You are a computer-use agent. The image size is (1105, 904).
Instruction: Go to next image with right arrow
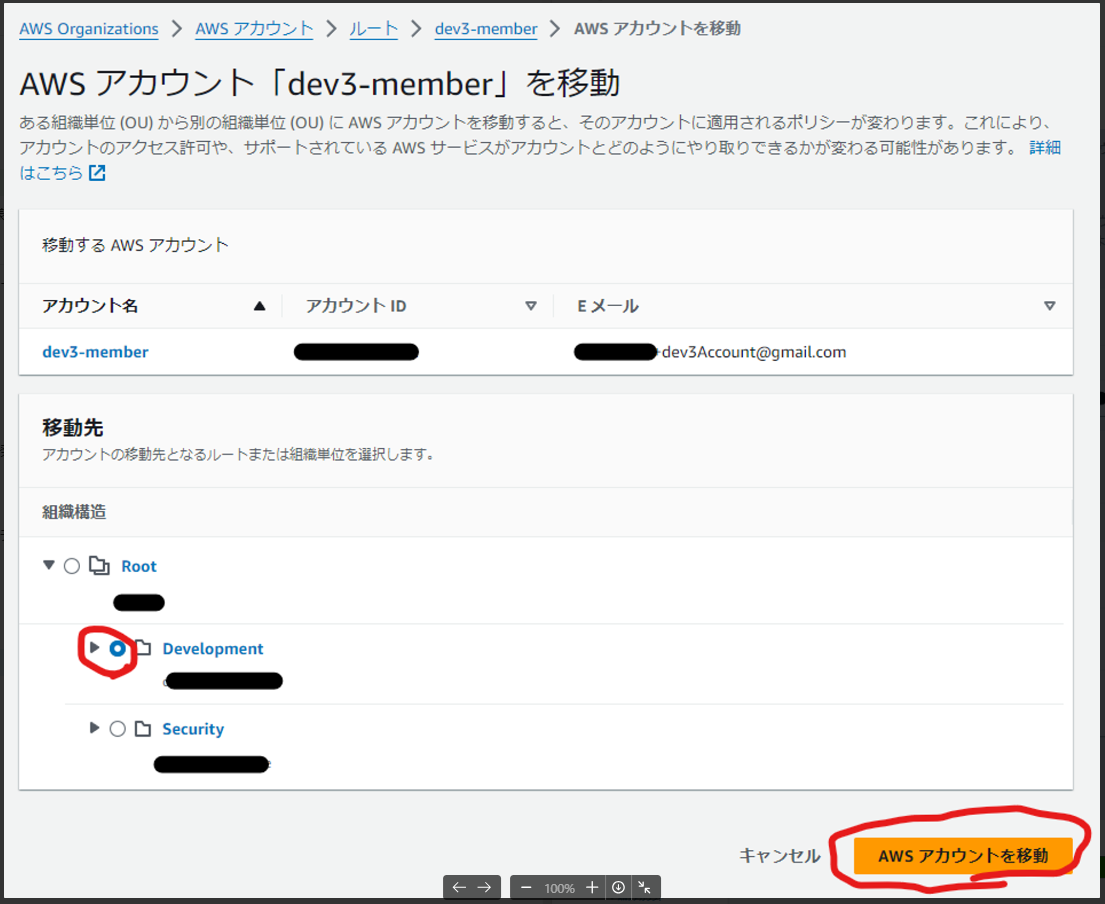point(484,888)
